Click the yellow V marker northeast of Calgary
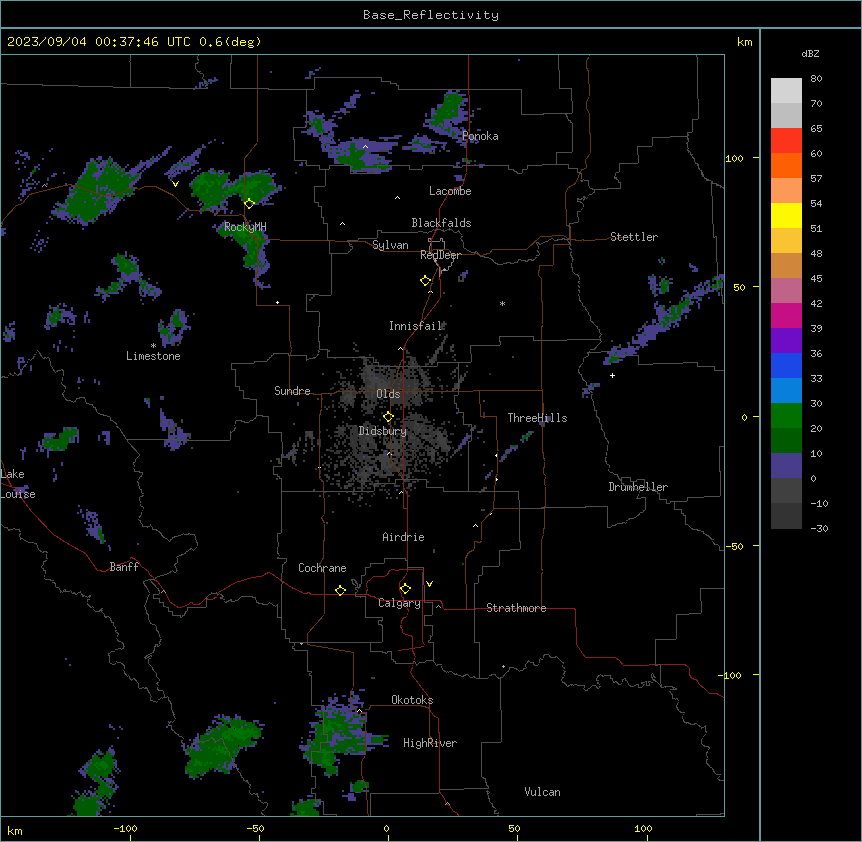This screenshot has height=842, width=862. [429, 584]
